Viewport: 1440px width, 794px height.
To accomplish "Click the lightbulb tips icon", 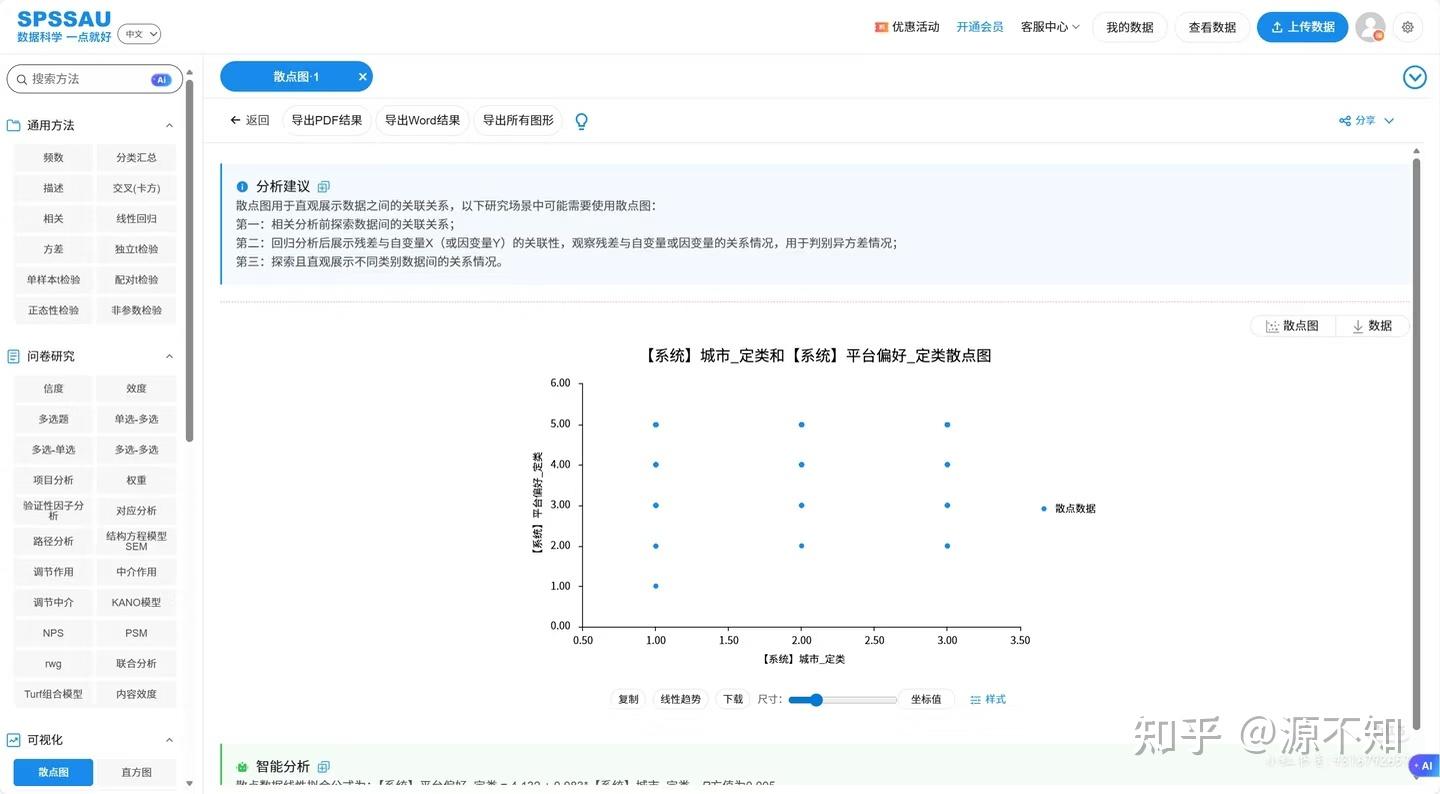I will pyautogui.click(x=581, y=121).
